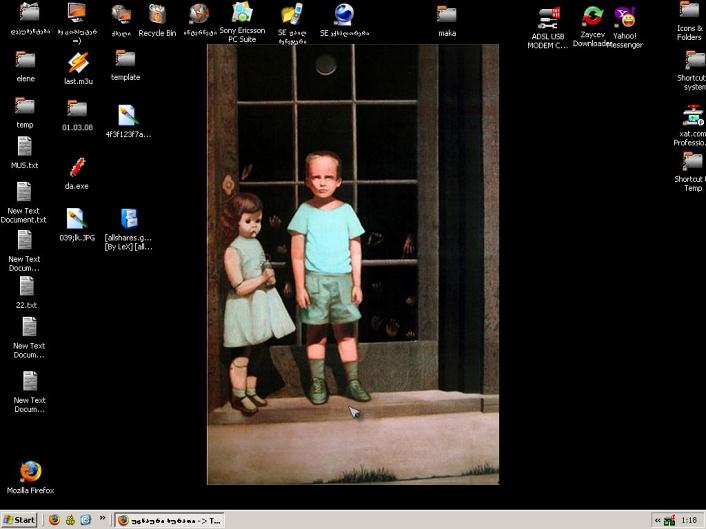Screen dimensions: 706x529
Task: Select the MUS.txt text file
Action: point(25,147)
